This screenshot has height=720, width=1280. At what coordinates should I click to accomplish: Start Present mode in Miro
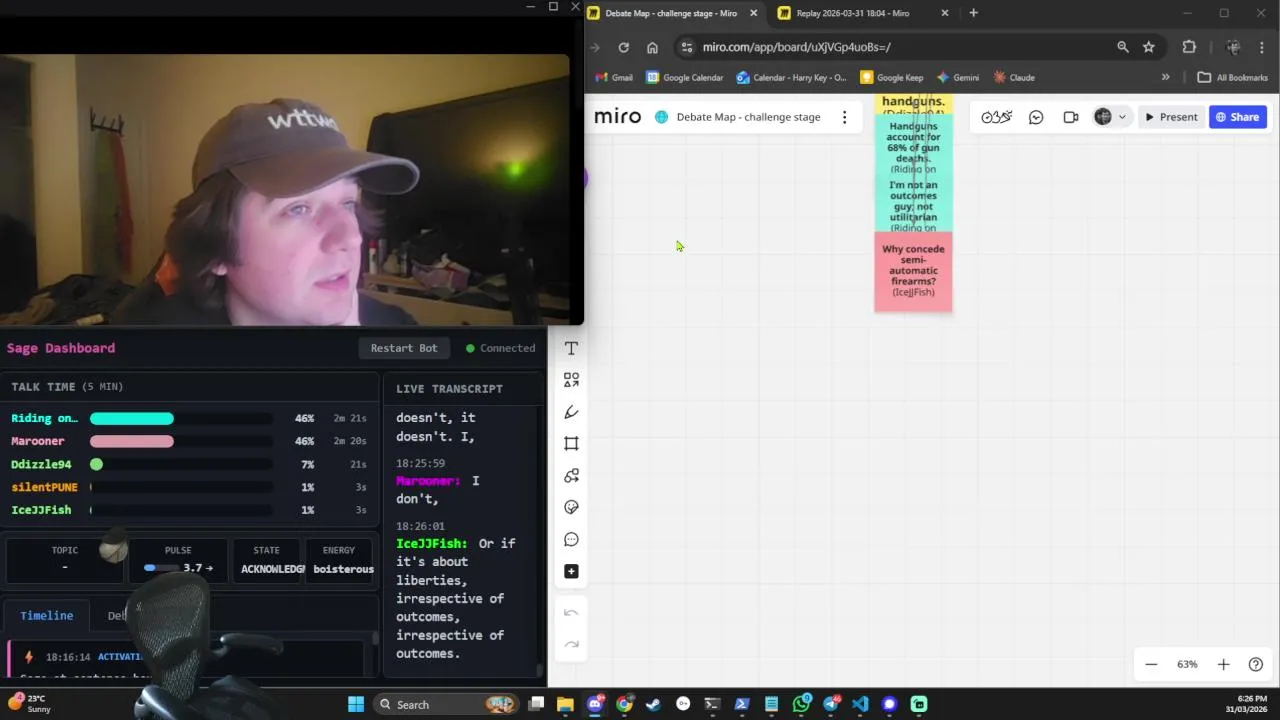tap(1171, 117)
